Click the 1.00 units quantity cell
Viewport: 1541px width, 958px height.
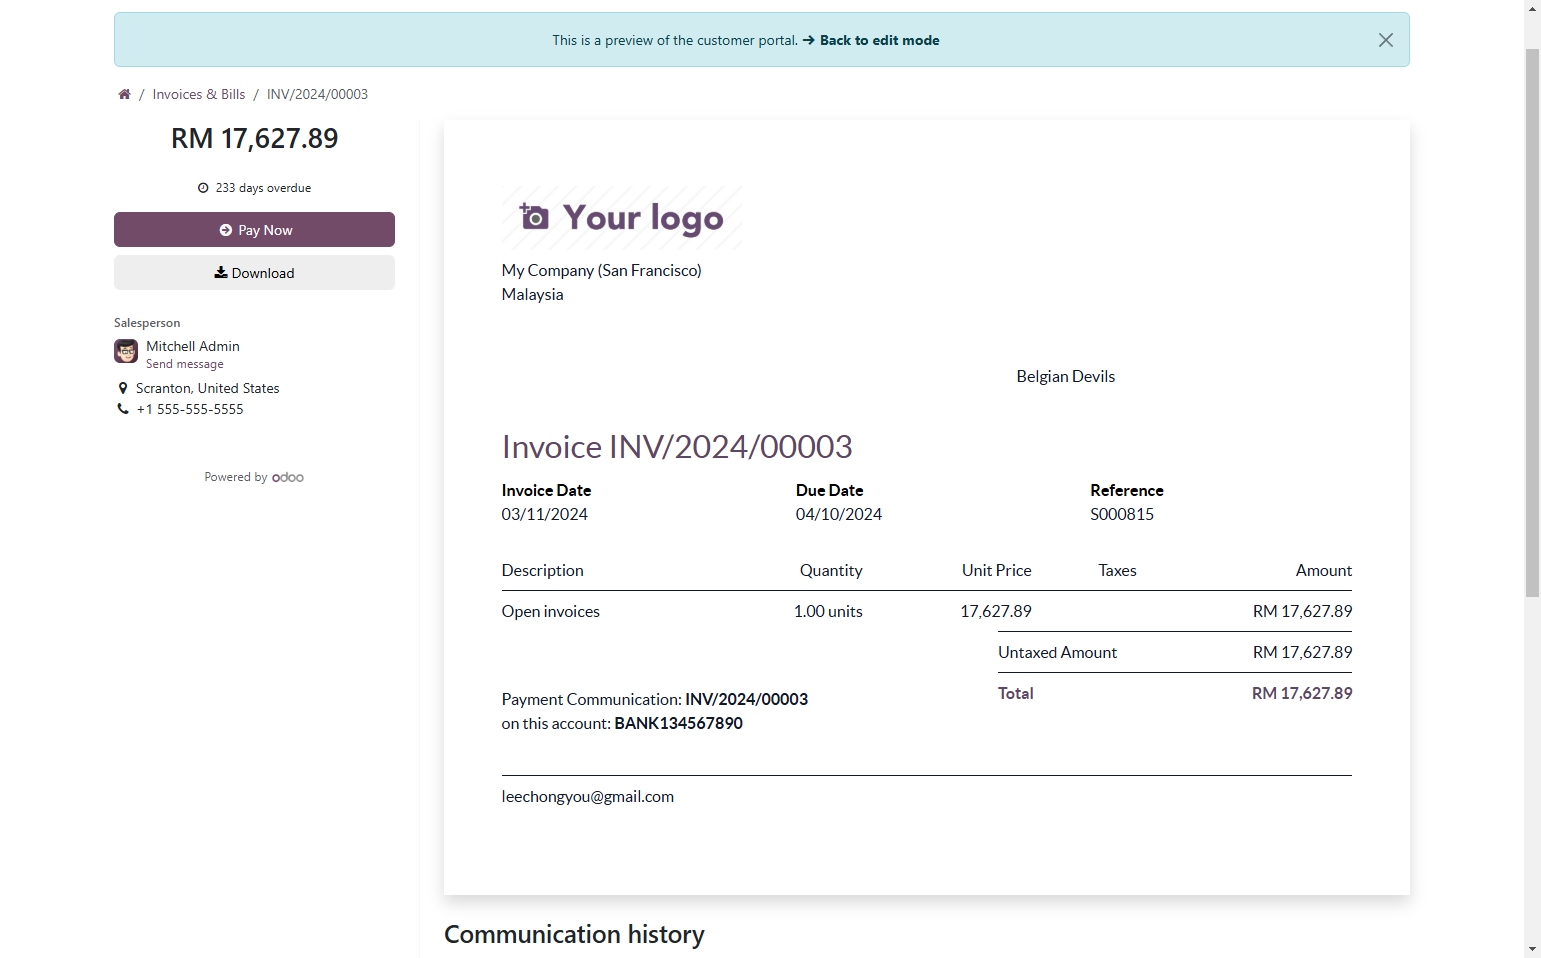[828, 611]
